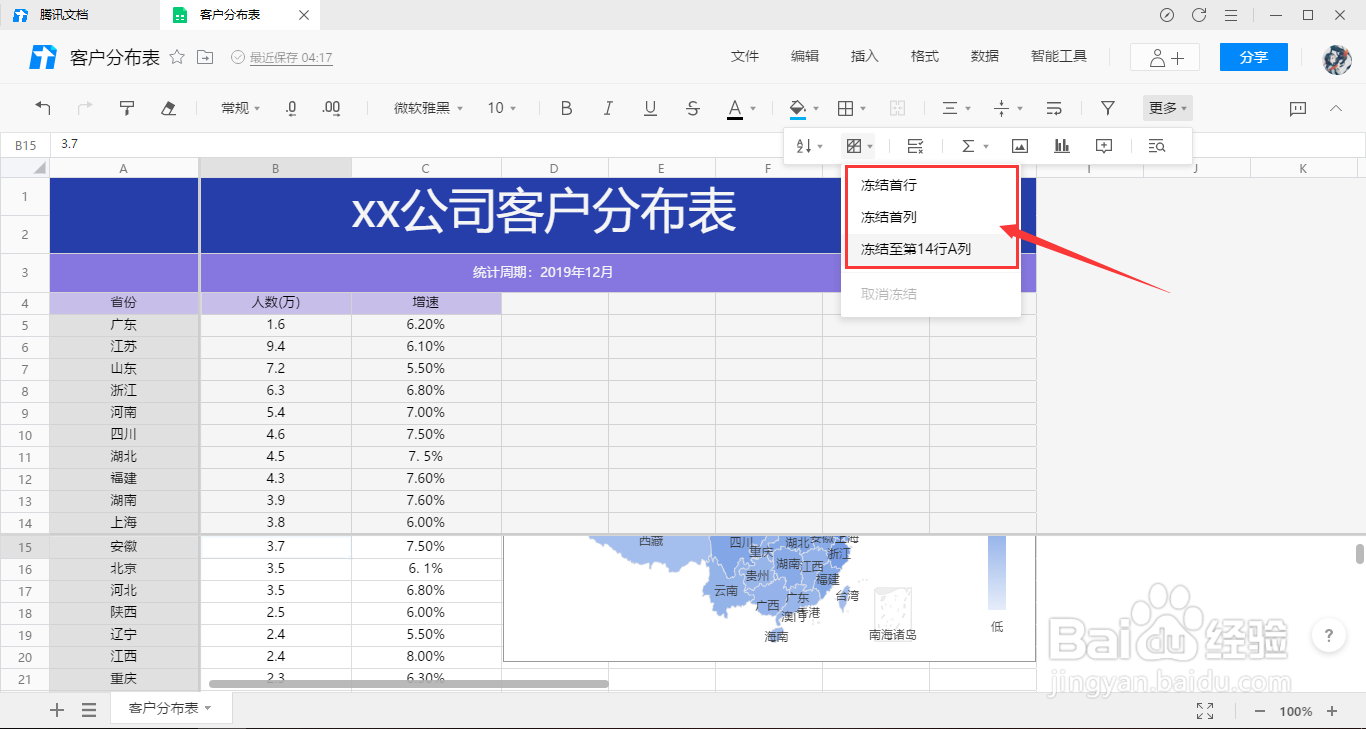This screenshot has height=729, width=1366.
Task: Click the clear formatting eraser icon
Action: point(167,107)
